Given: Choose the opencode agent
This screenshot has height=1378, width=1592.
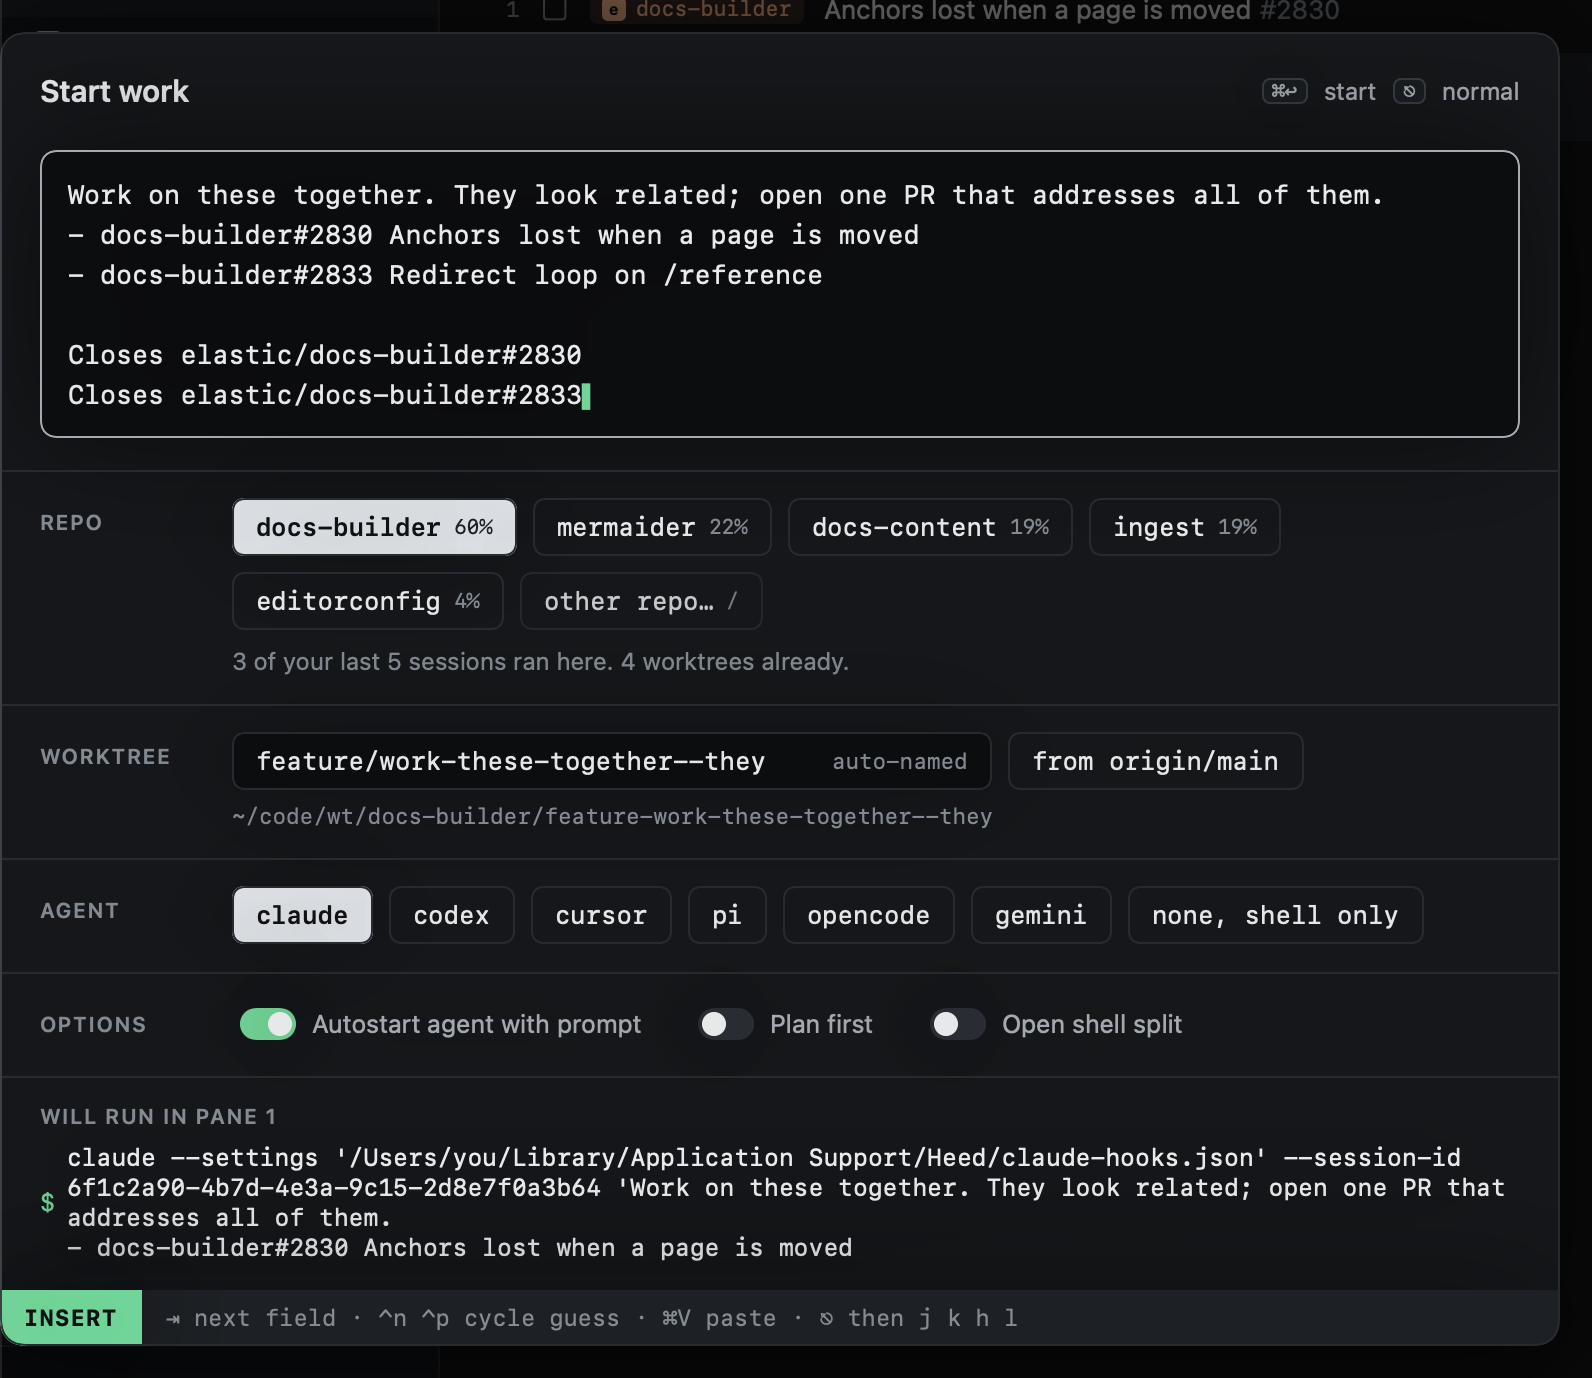Looking at the screenshot, I should (x=869, y=915).
